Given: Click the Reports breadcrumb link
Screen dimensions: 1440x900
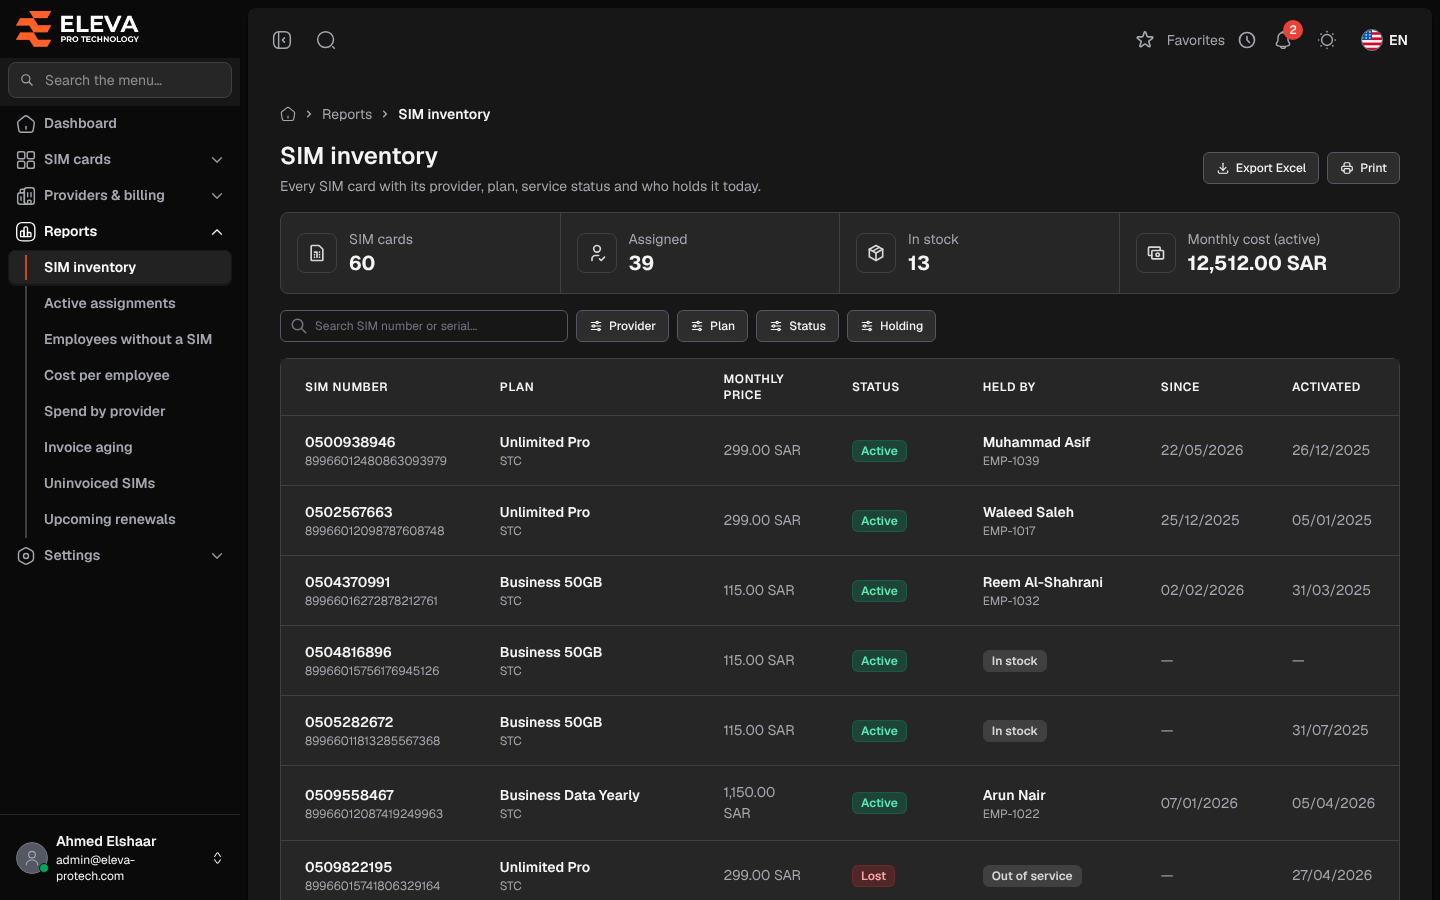Looking at the screenshot, I should [x=347, y=114].
